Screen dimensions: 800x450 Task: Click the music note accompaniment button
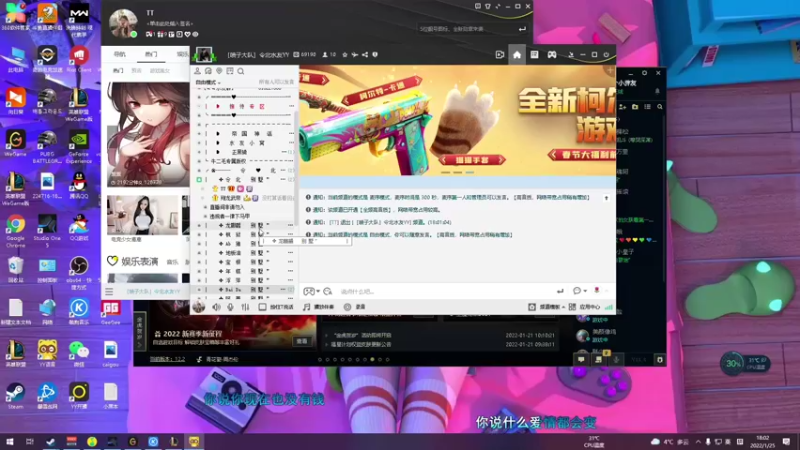[x=319, y=307]
